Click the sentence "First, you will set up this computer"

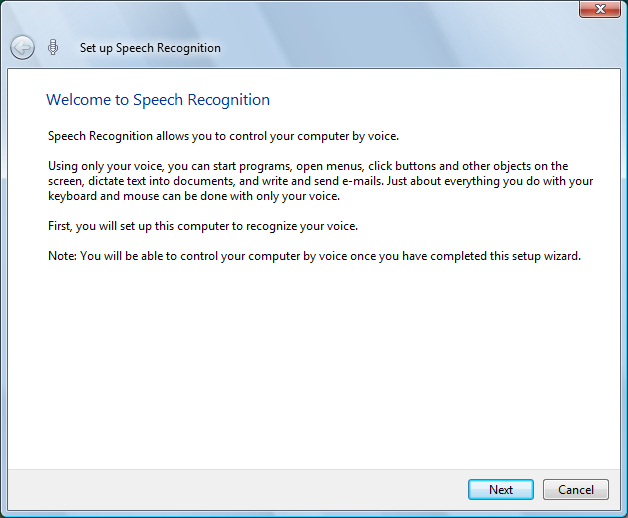[x=203, y=226]
